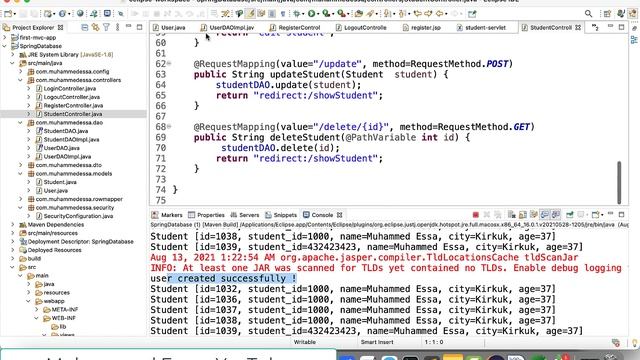This screenshot has height=360, width=640.
Task: Open the Console selection dropdown arrow
Action: (x=602, y=215)
